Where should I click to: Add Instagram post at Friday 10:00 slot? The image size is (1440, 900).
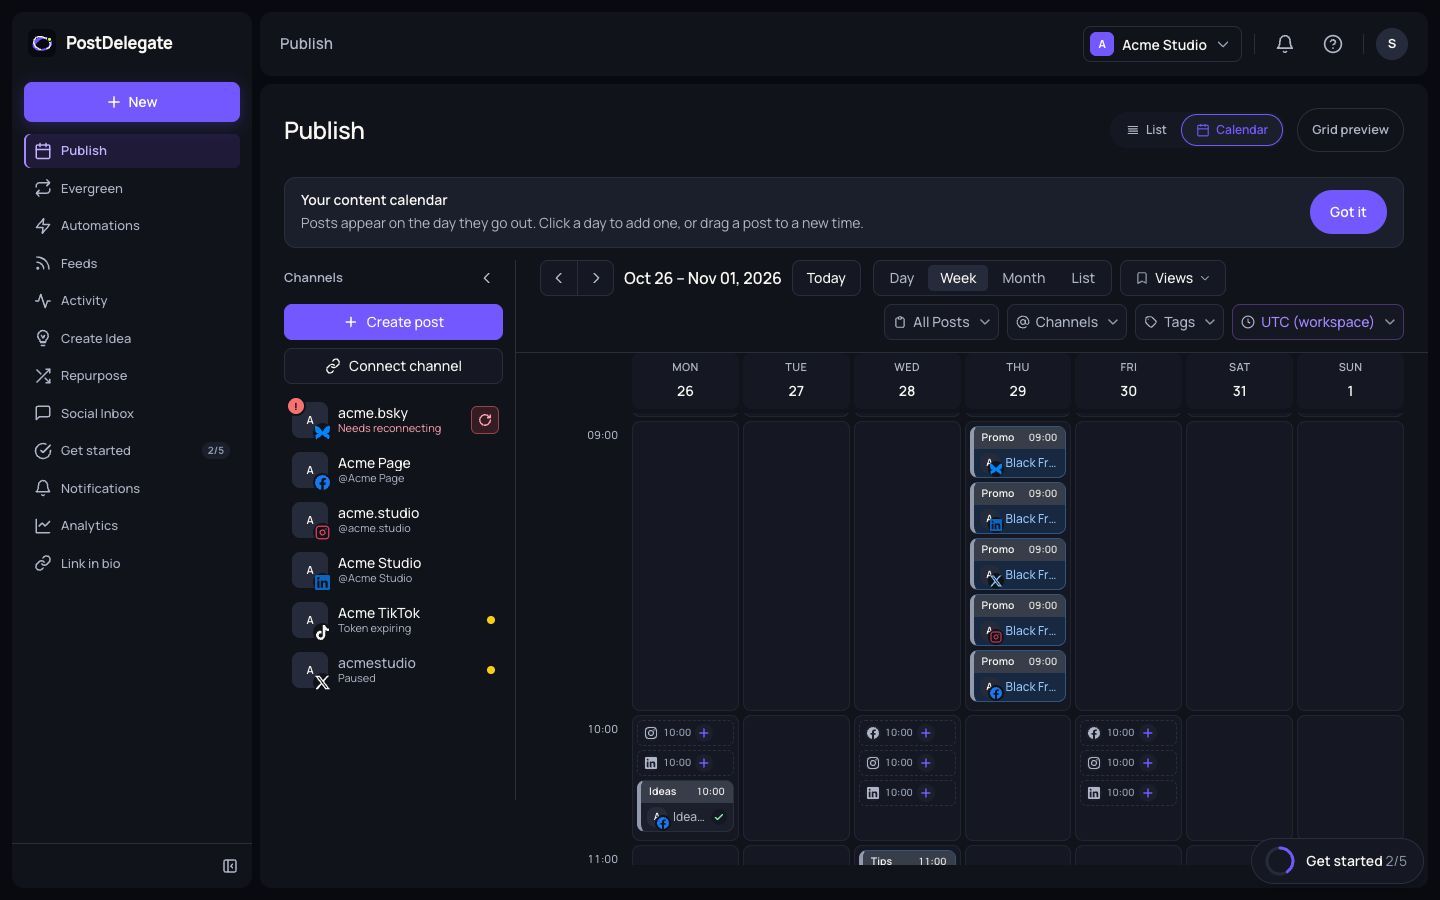[1148, 763]
